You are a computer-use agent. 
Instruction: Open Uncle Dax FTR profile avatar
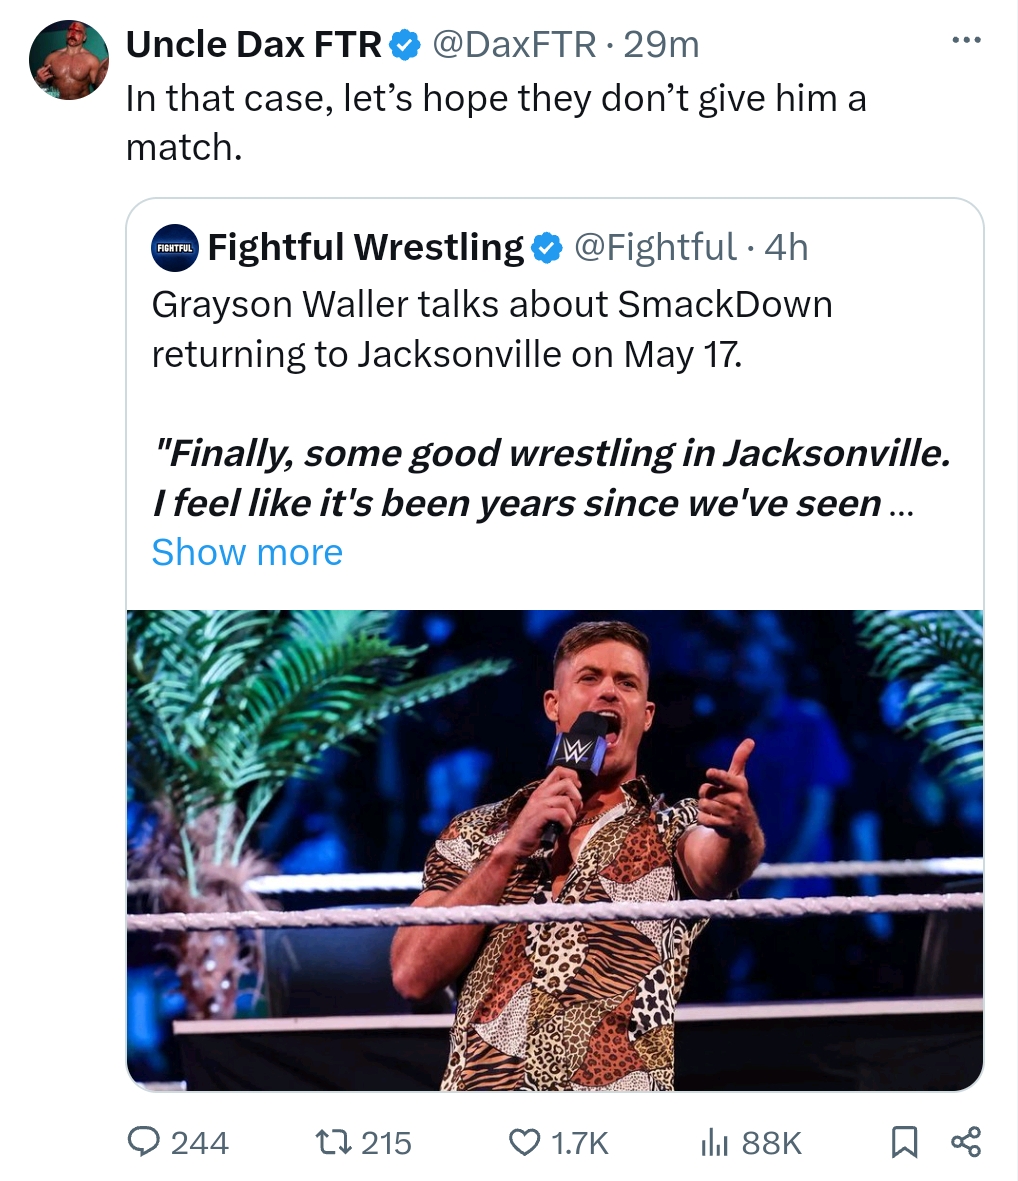pos(69,60)
